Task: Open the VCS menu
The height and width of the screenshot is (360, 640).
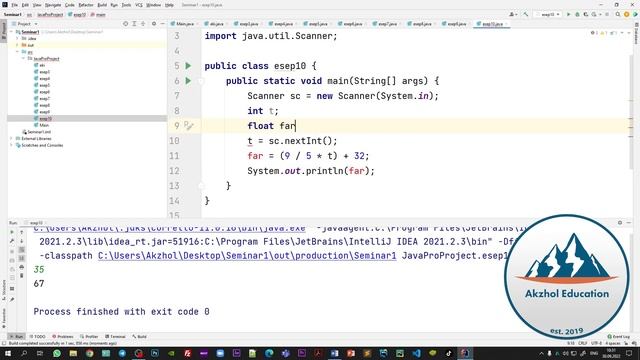Action: 139,5
